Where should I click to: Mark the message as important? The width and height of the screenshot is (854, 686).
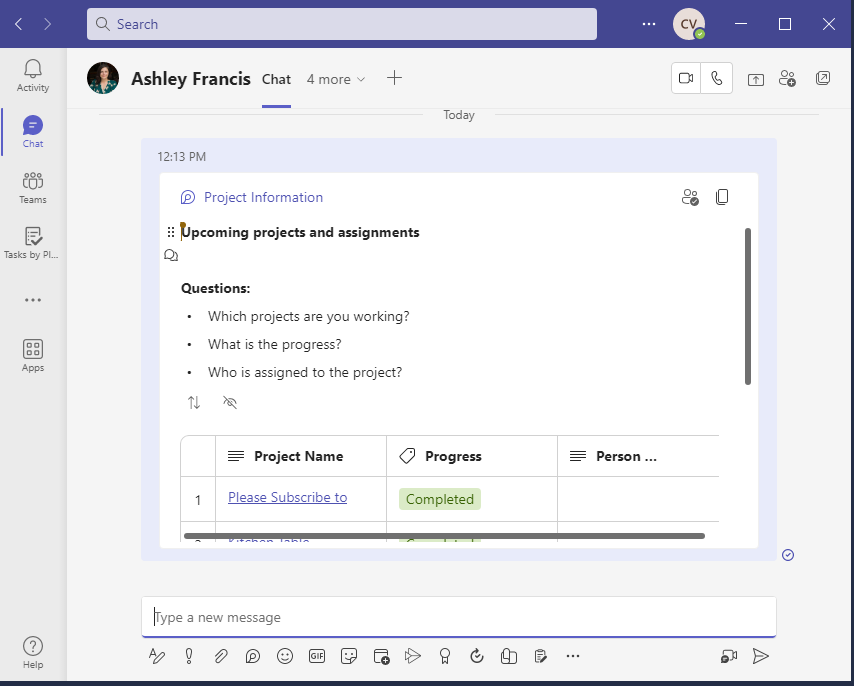click(x=189, y=656)
